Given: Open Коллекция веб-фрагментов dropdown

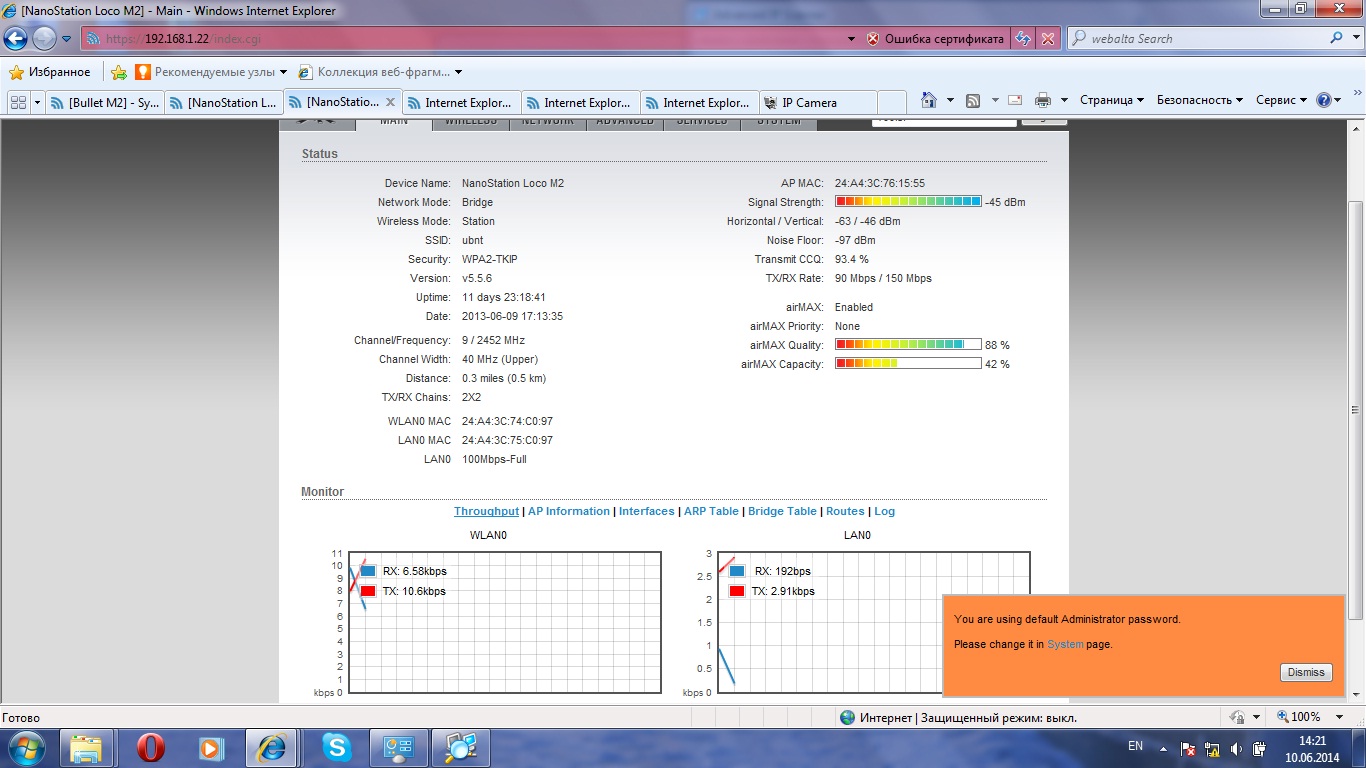Looking at the screenshot, I should coord(381,72).
